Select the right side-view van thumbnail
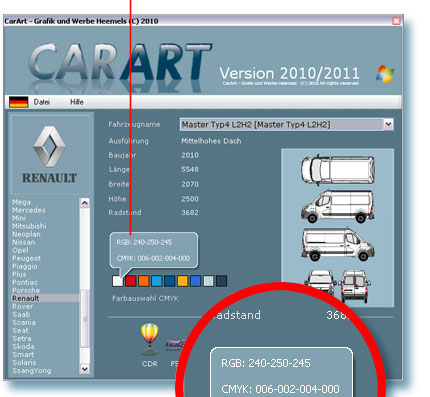 [x=338, y=244]
